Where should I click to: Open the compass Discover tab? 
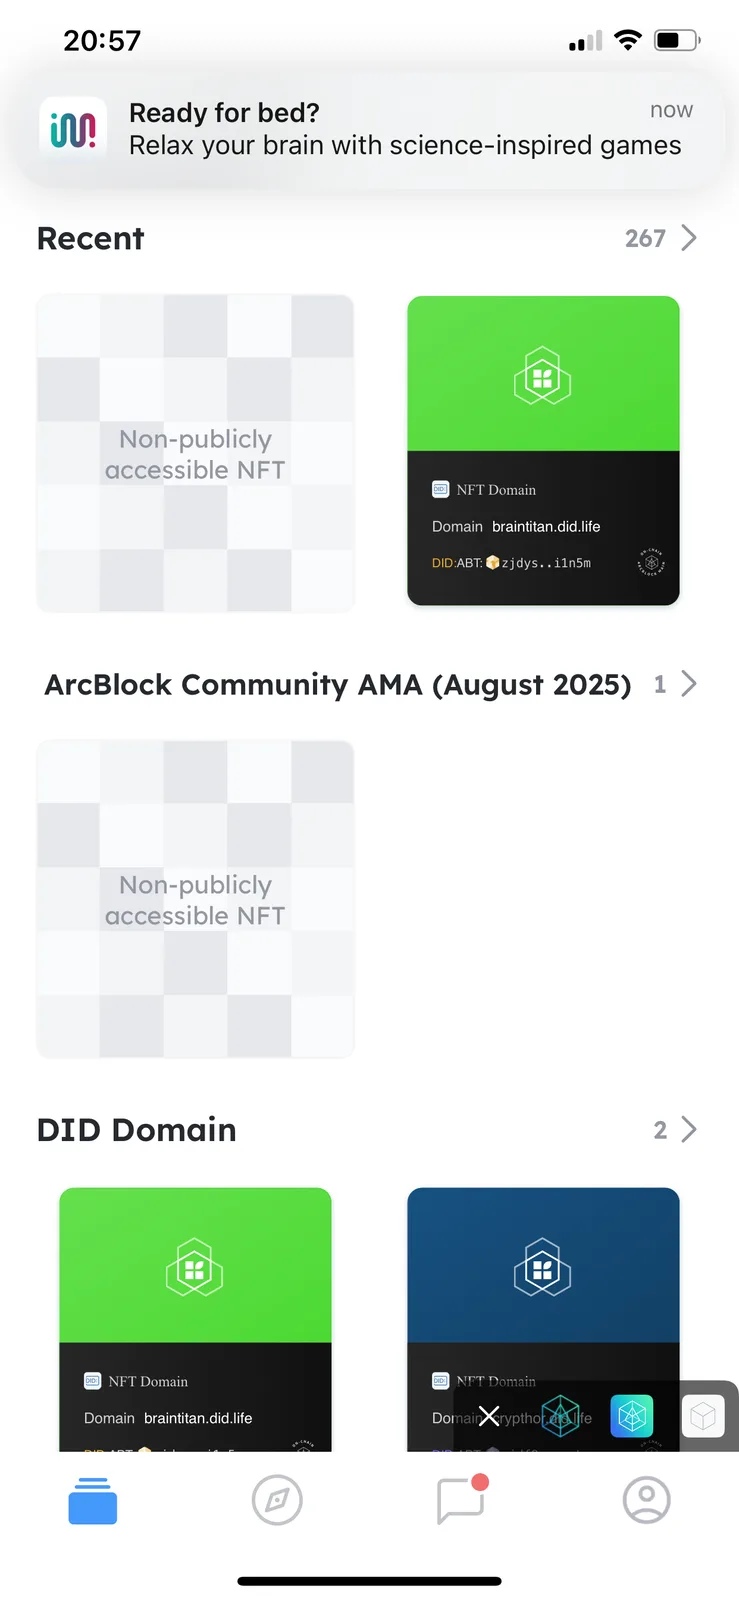tap(277, 1500)
